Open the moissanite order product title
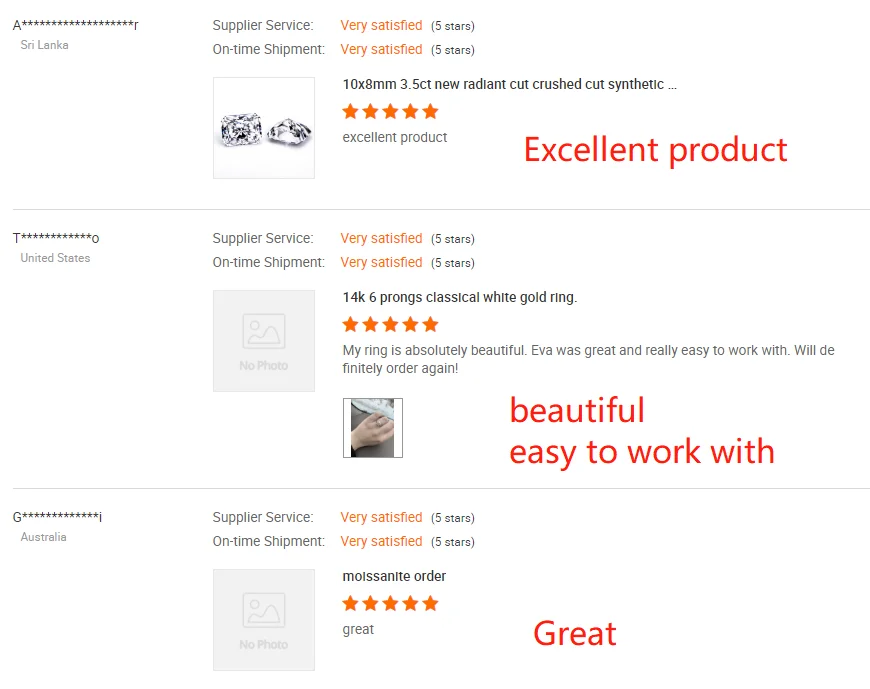 pos(394,577)
